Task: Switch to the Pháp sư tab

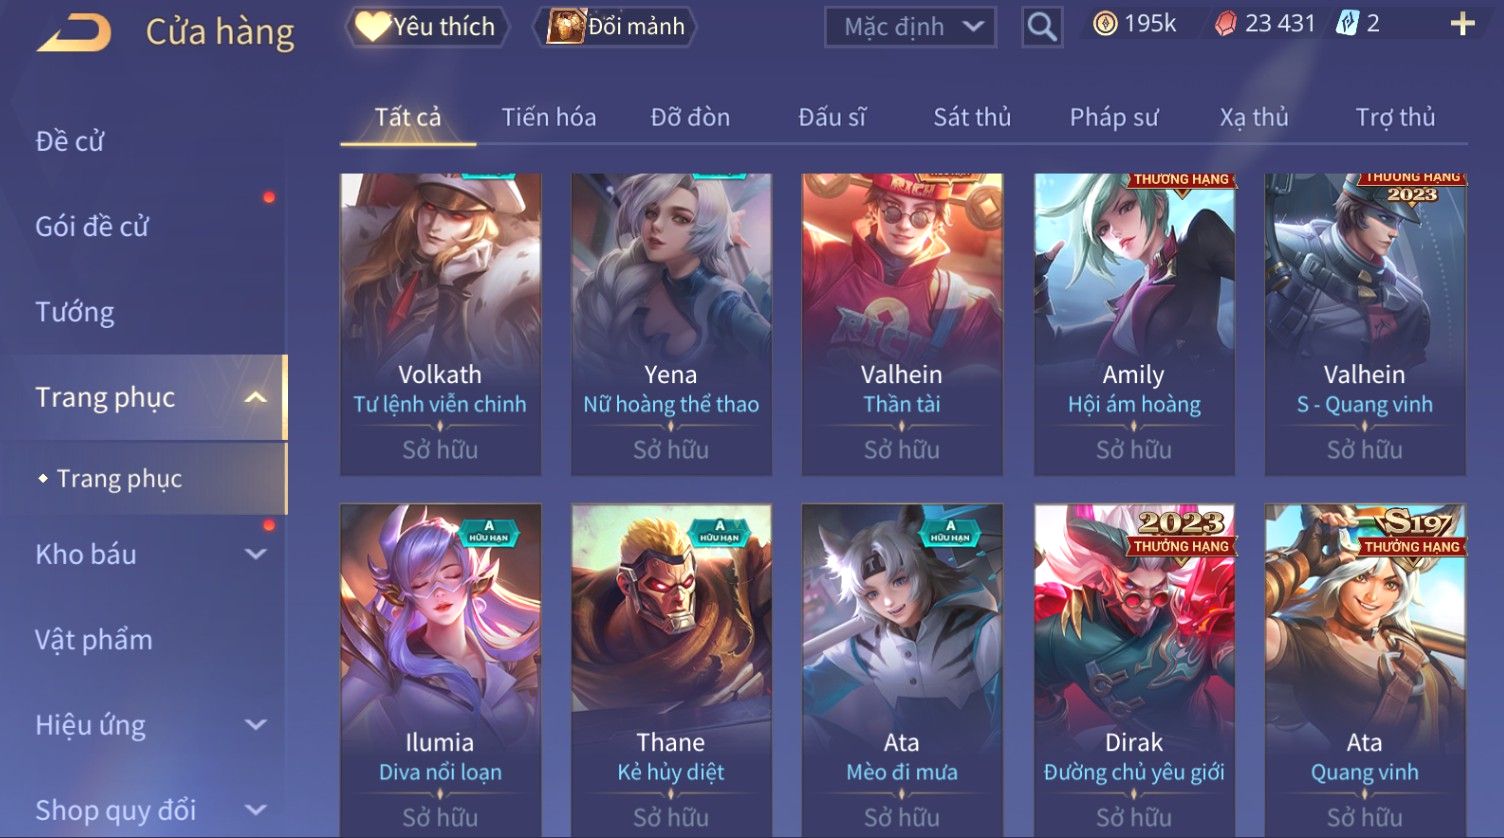Action: [1113, 118]
